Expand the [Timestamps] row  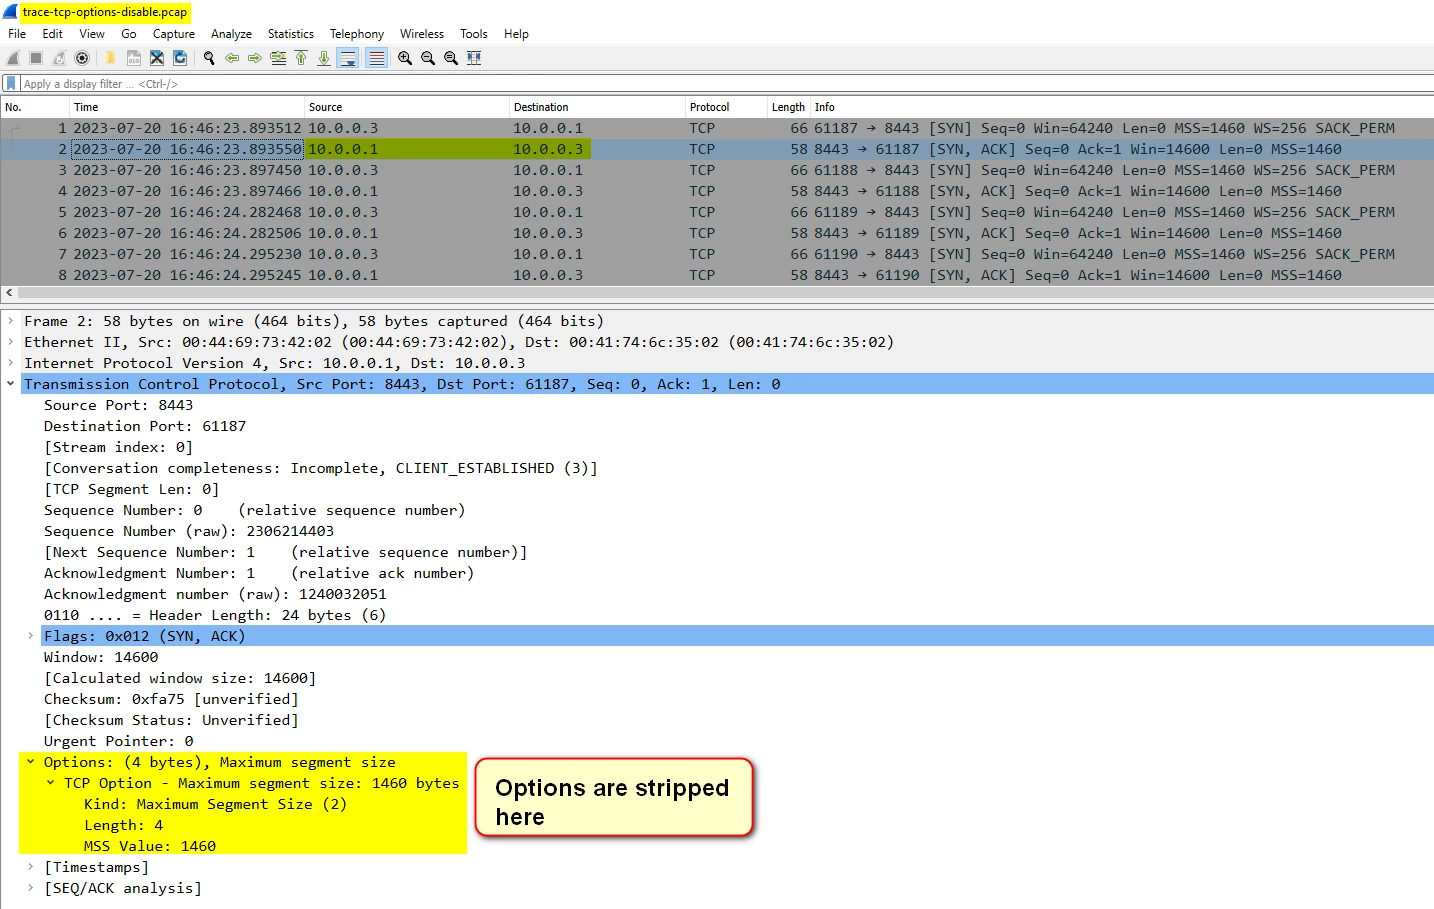coord(31,867)
